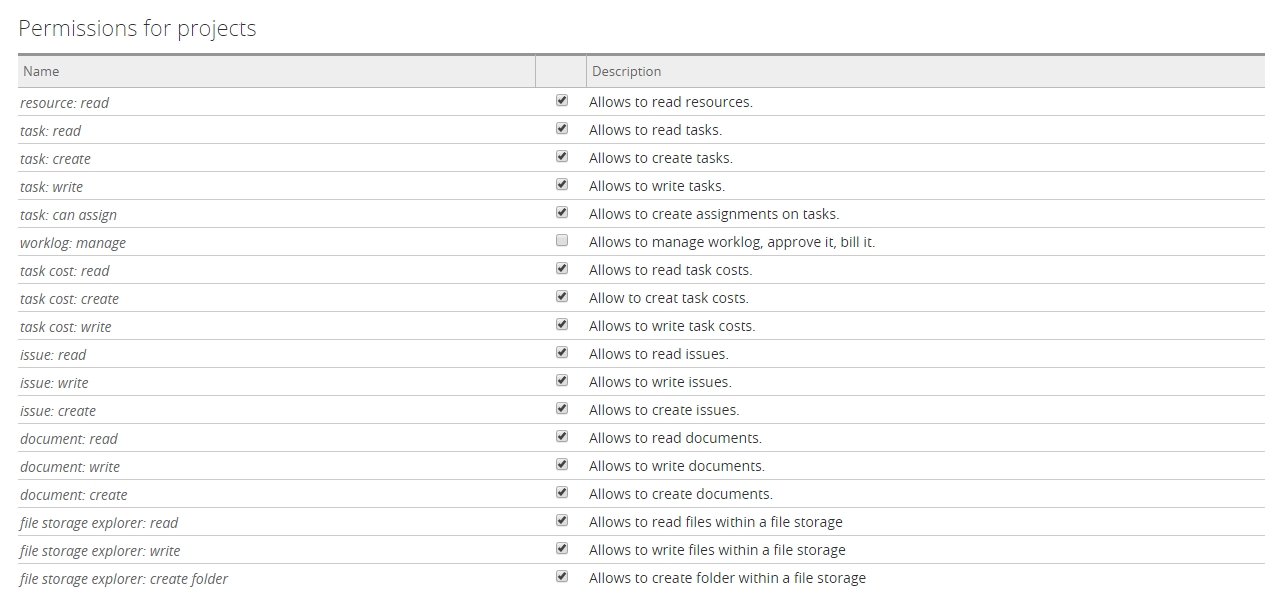Image resolution: width=1273 pixels, height=589 pixels.
Task: Toggle the task: create checkbox
Action: point(562,157)
